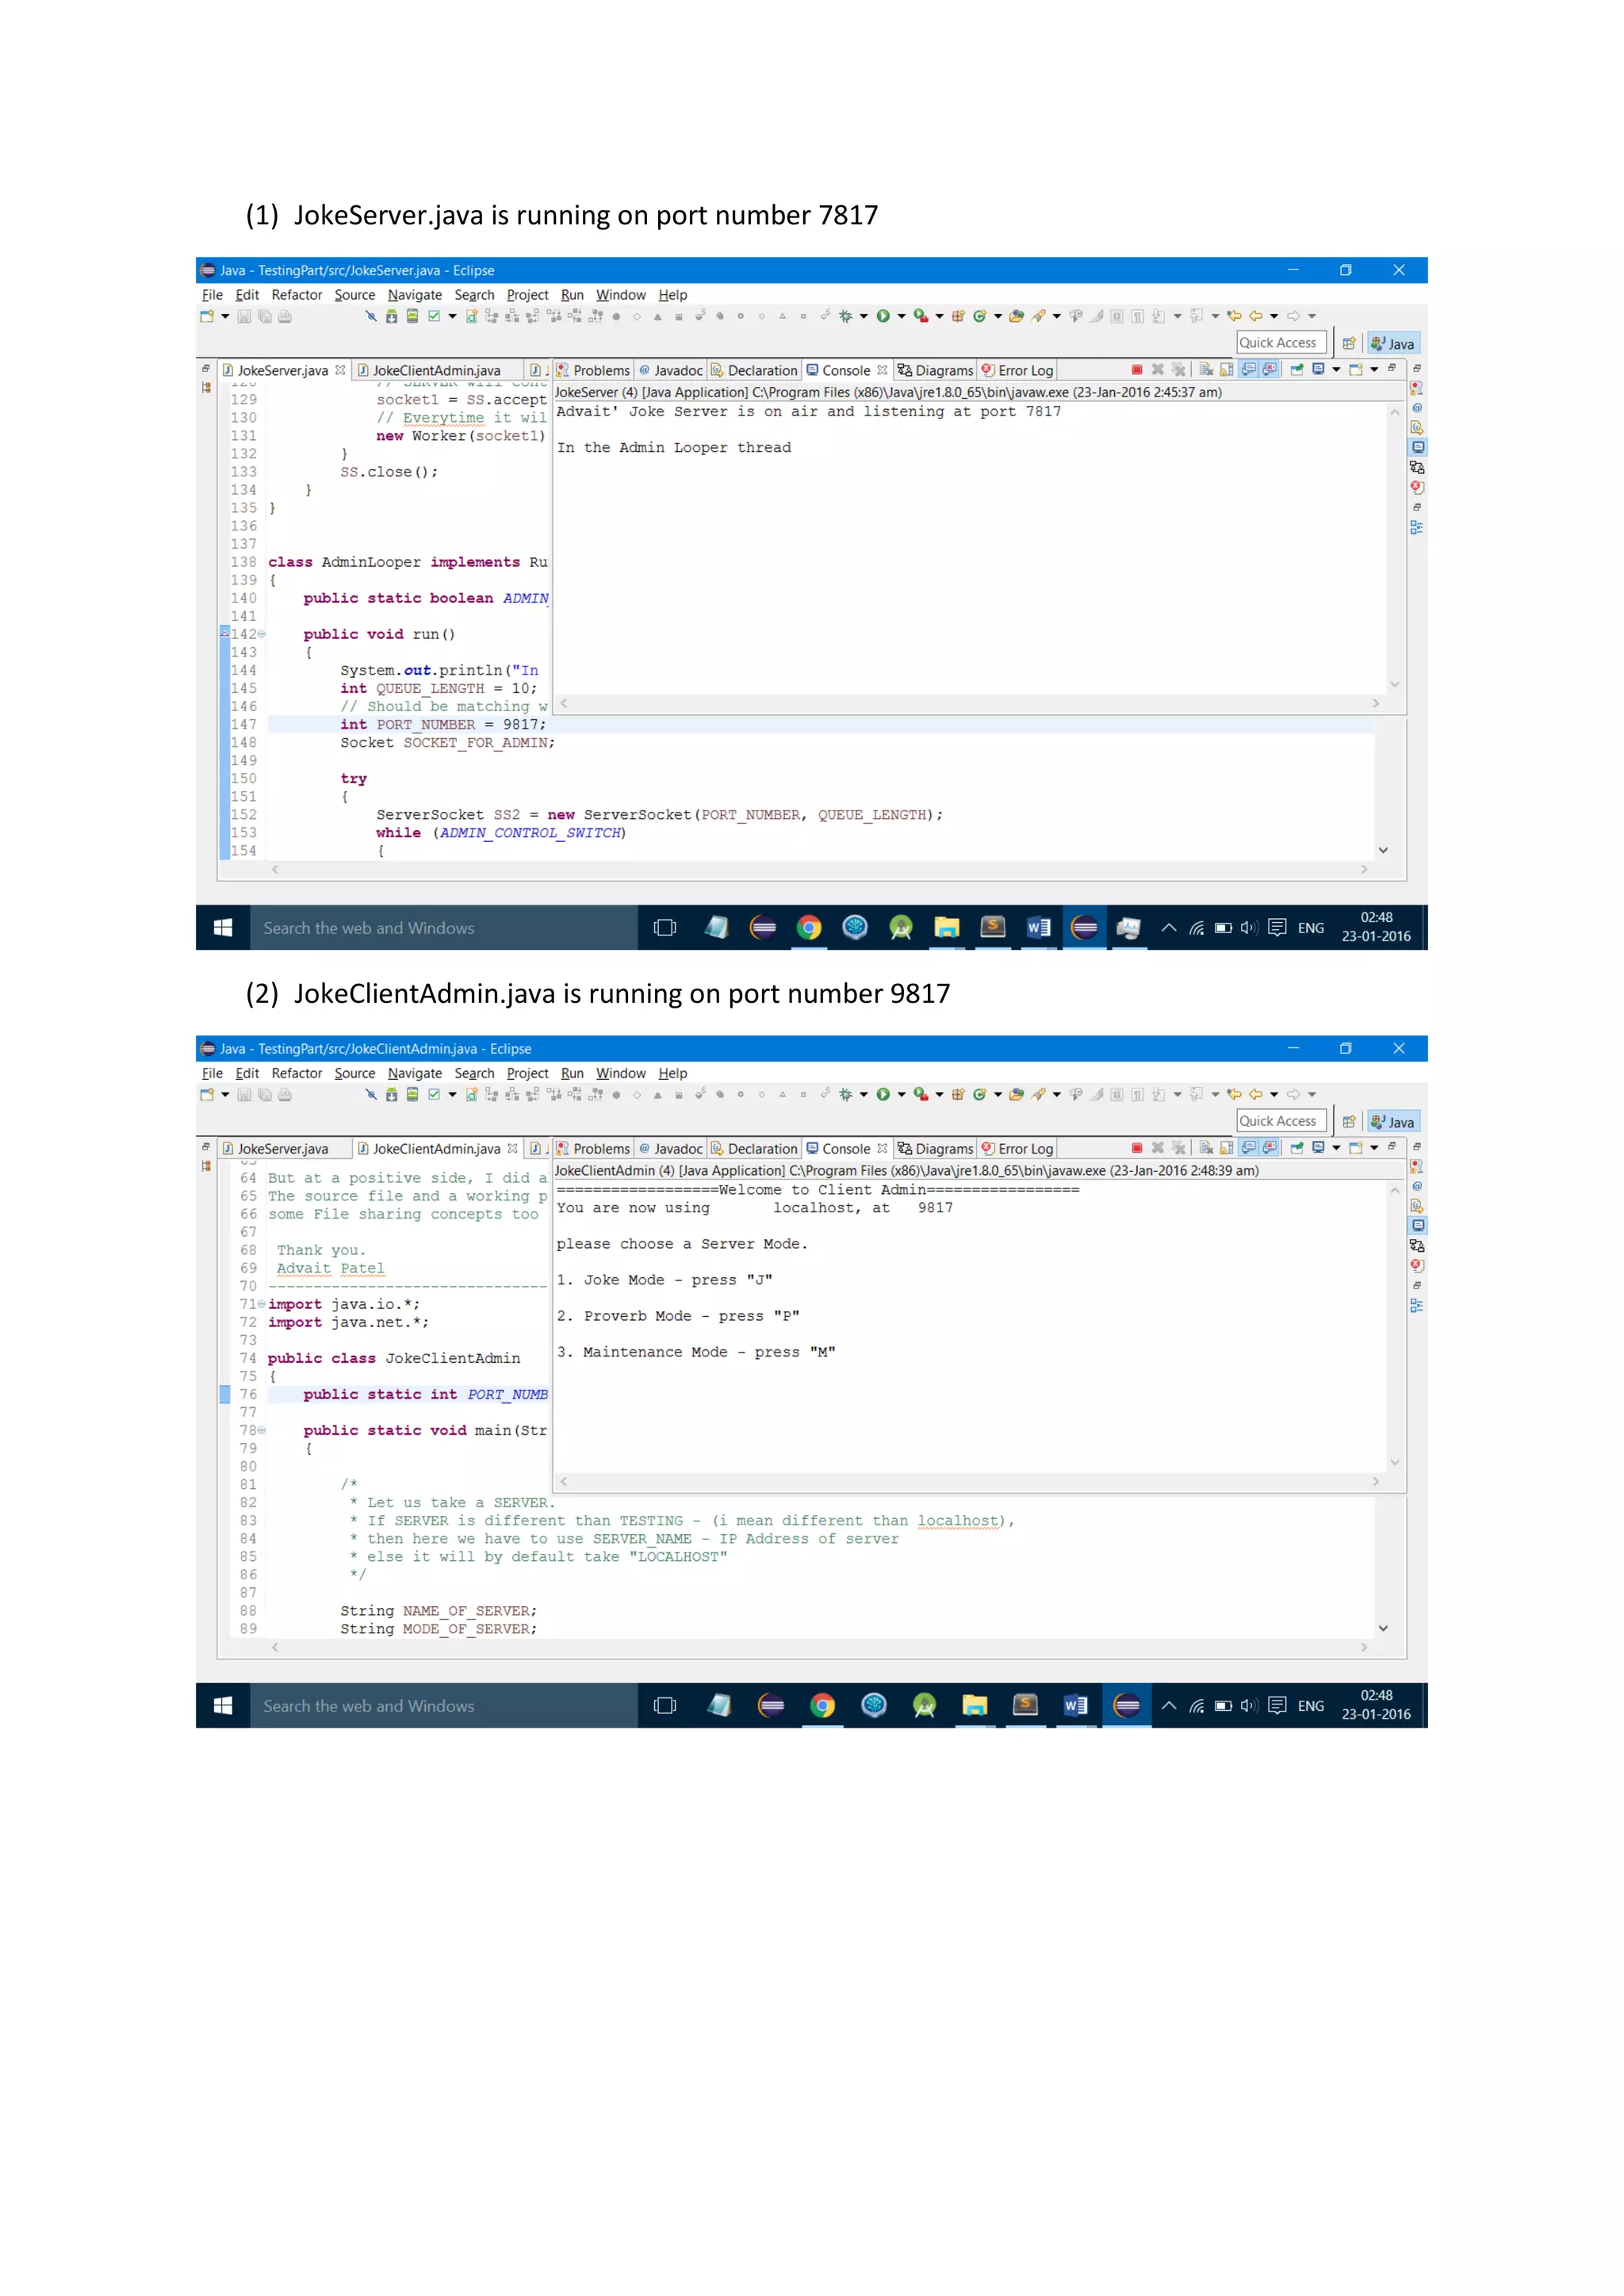The height and width of the screenshot is (2296, 1624).
Task: Click the horizontal scrollbar under the JokeServer console output
Action: pyautogui.click(x=968, y=704)
